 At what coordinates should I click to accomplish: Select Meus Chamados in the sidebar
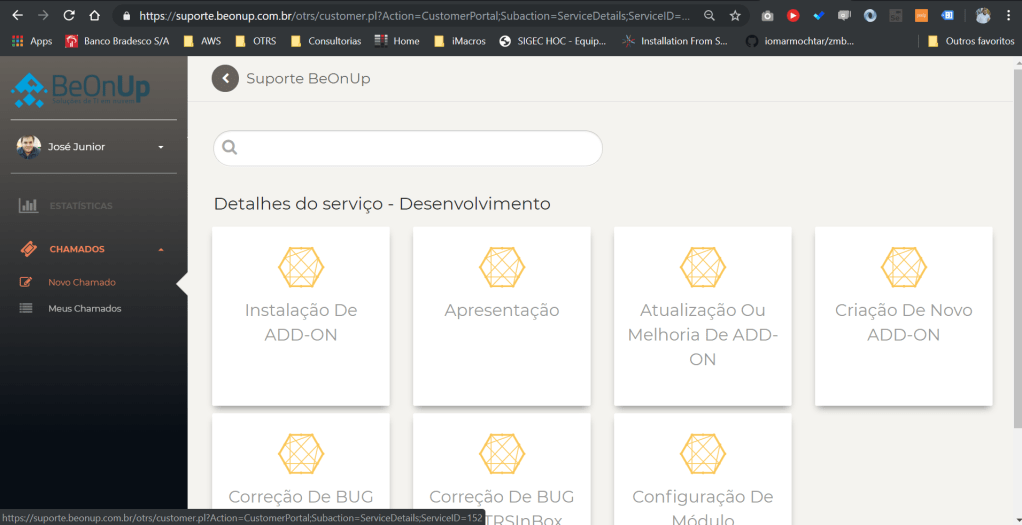click(85, 308)
